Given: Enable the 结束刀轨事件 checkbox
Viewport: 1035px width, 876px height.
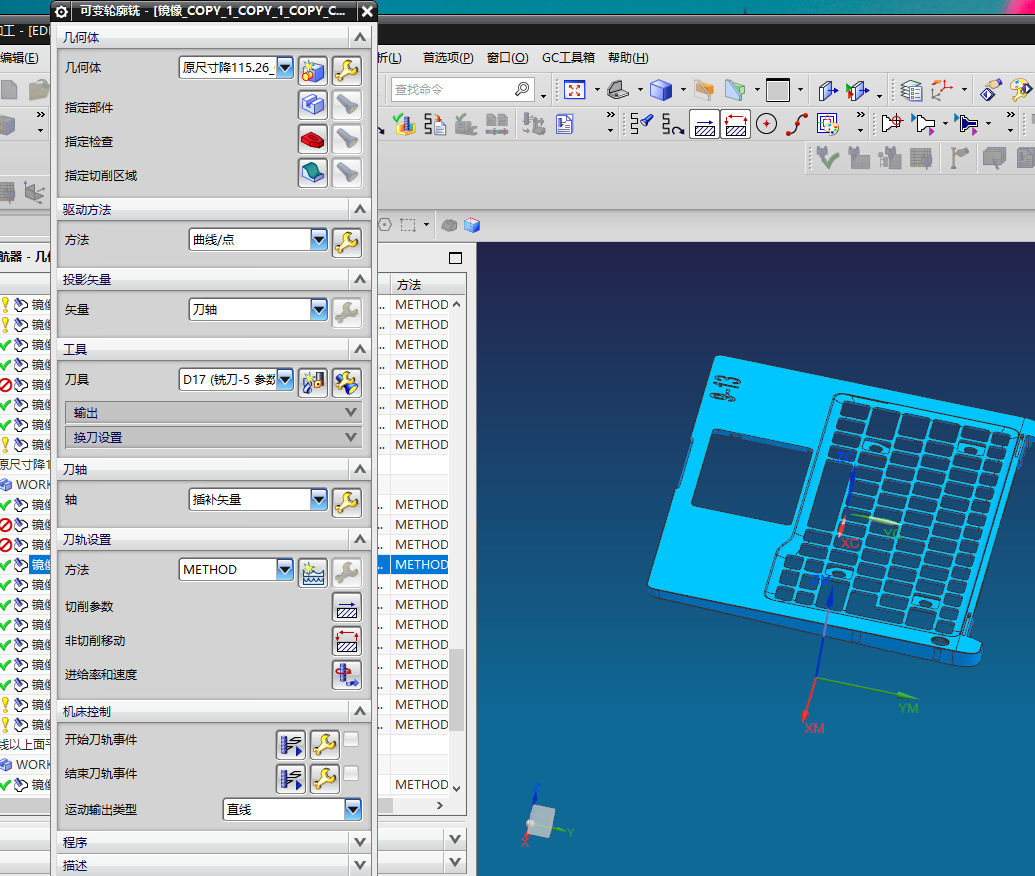Looking at the screenshot, I should [351, 774].
